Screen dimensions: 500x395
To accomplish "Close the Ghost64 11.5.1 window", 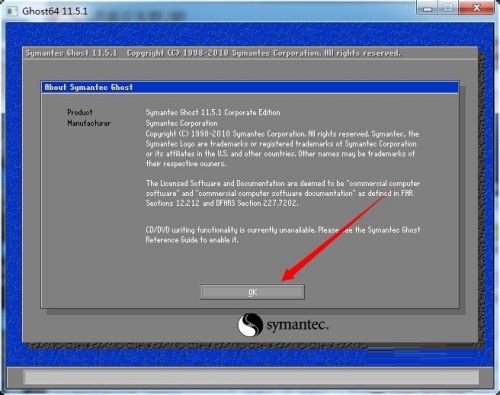I will (x=477, y=8).
